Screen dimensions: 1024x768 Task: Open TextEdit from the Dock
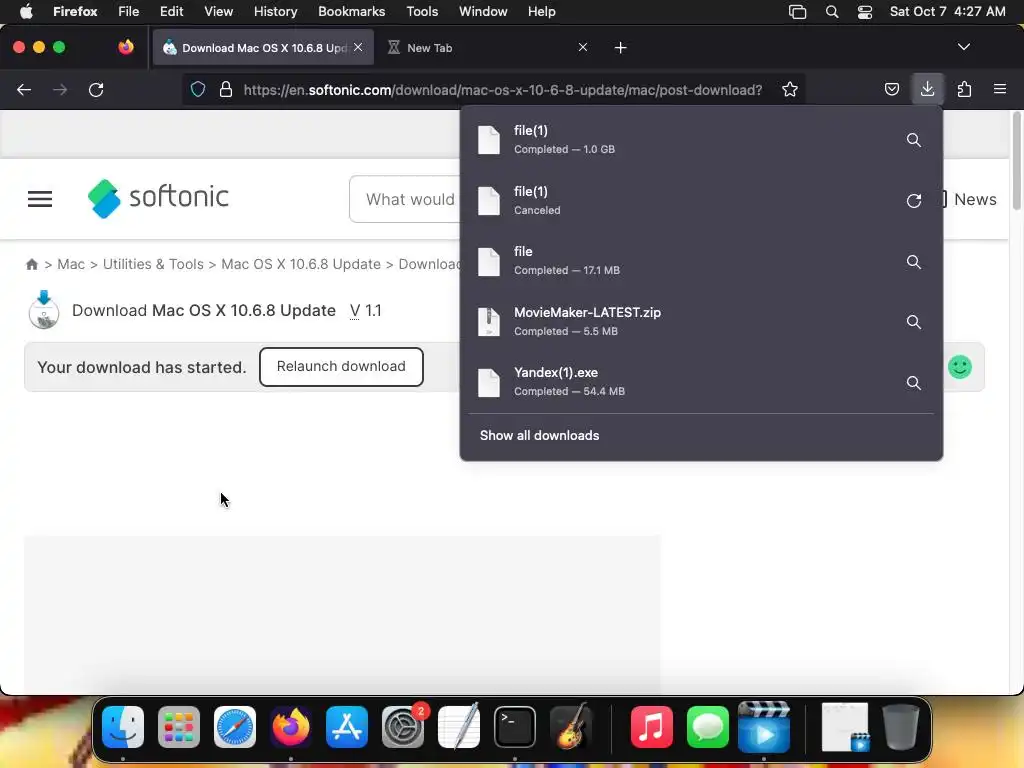pos(459,727)
